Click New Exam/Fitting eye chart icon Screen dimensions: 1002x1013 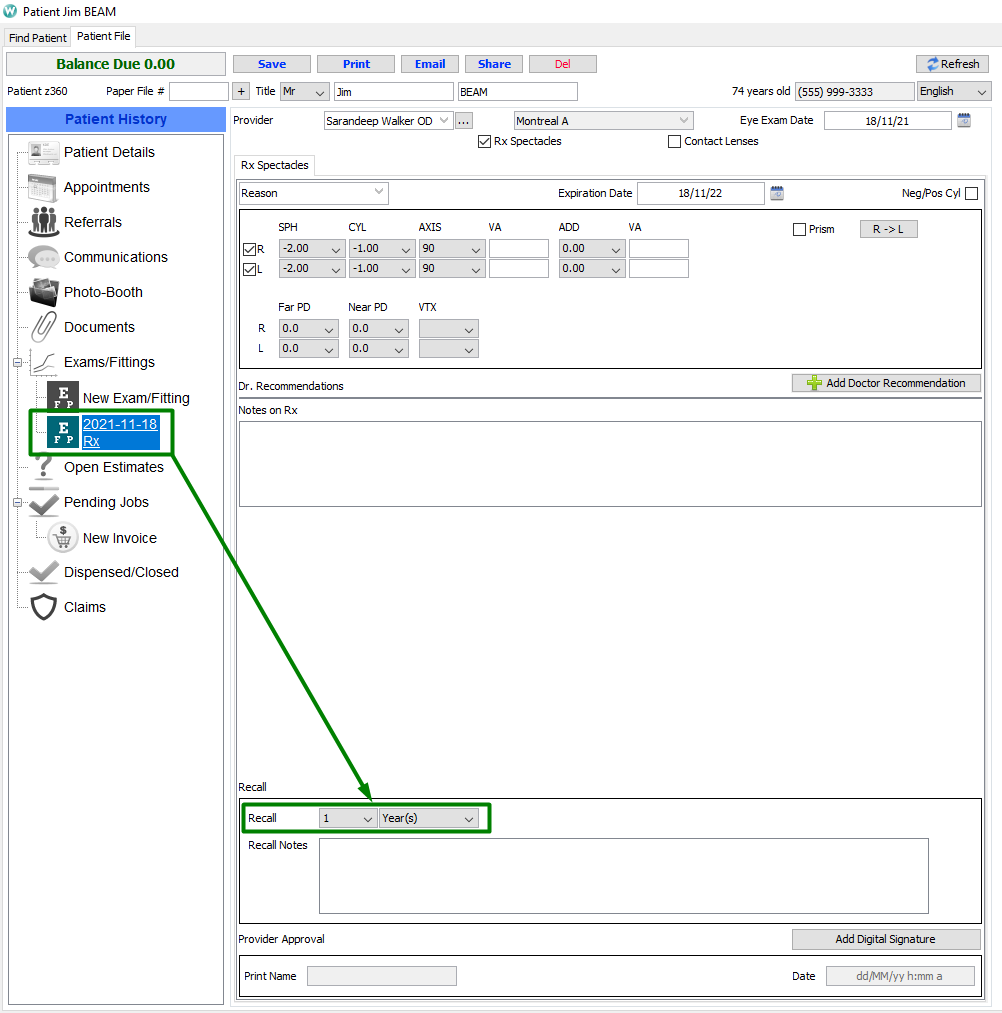tap(63, 397)
